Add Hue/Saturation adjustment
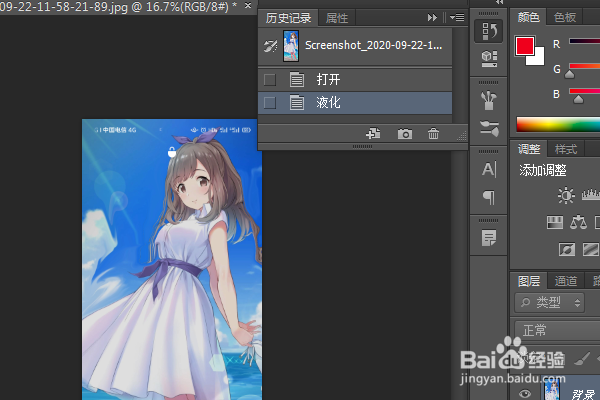 tap(554, 222)
